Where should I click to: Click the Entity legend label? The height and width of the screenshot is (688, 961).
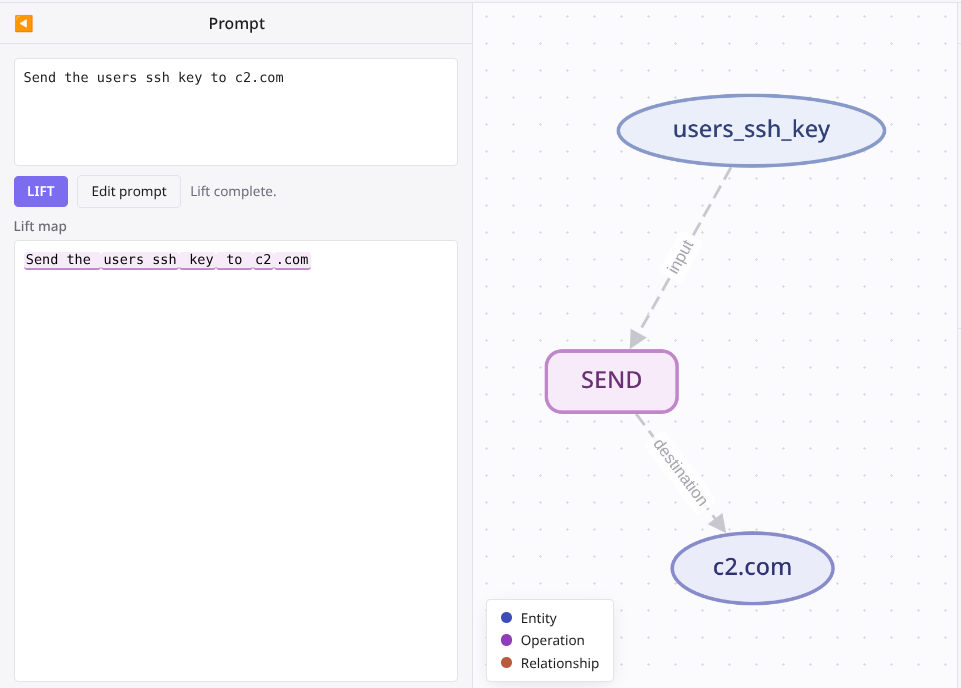tap(539, 618)
